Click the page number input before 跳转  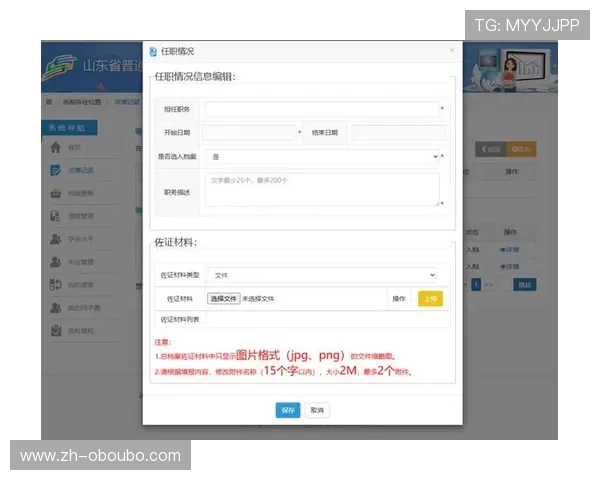pos(504,284)
